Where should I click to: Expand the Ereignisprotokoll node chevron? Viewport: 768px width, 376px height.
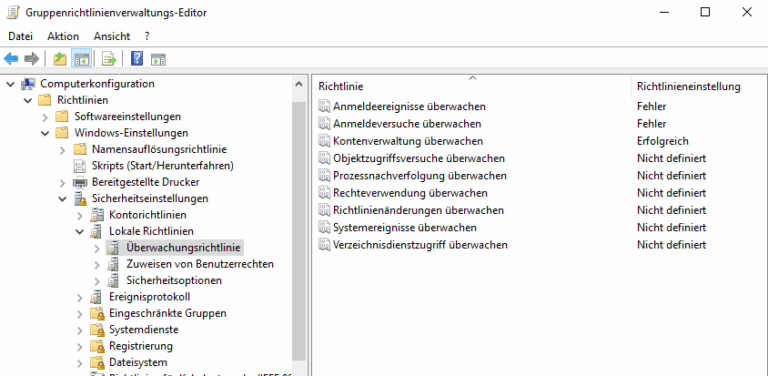click(x=80, y=297)
